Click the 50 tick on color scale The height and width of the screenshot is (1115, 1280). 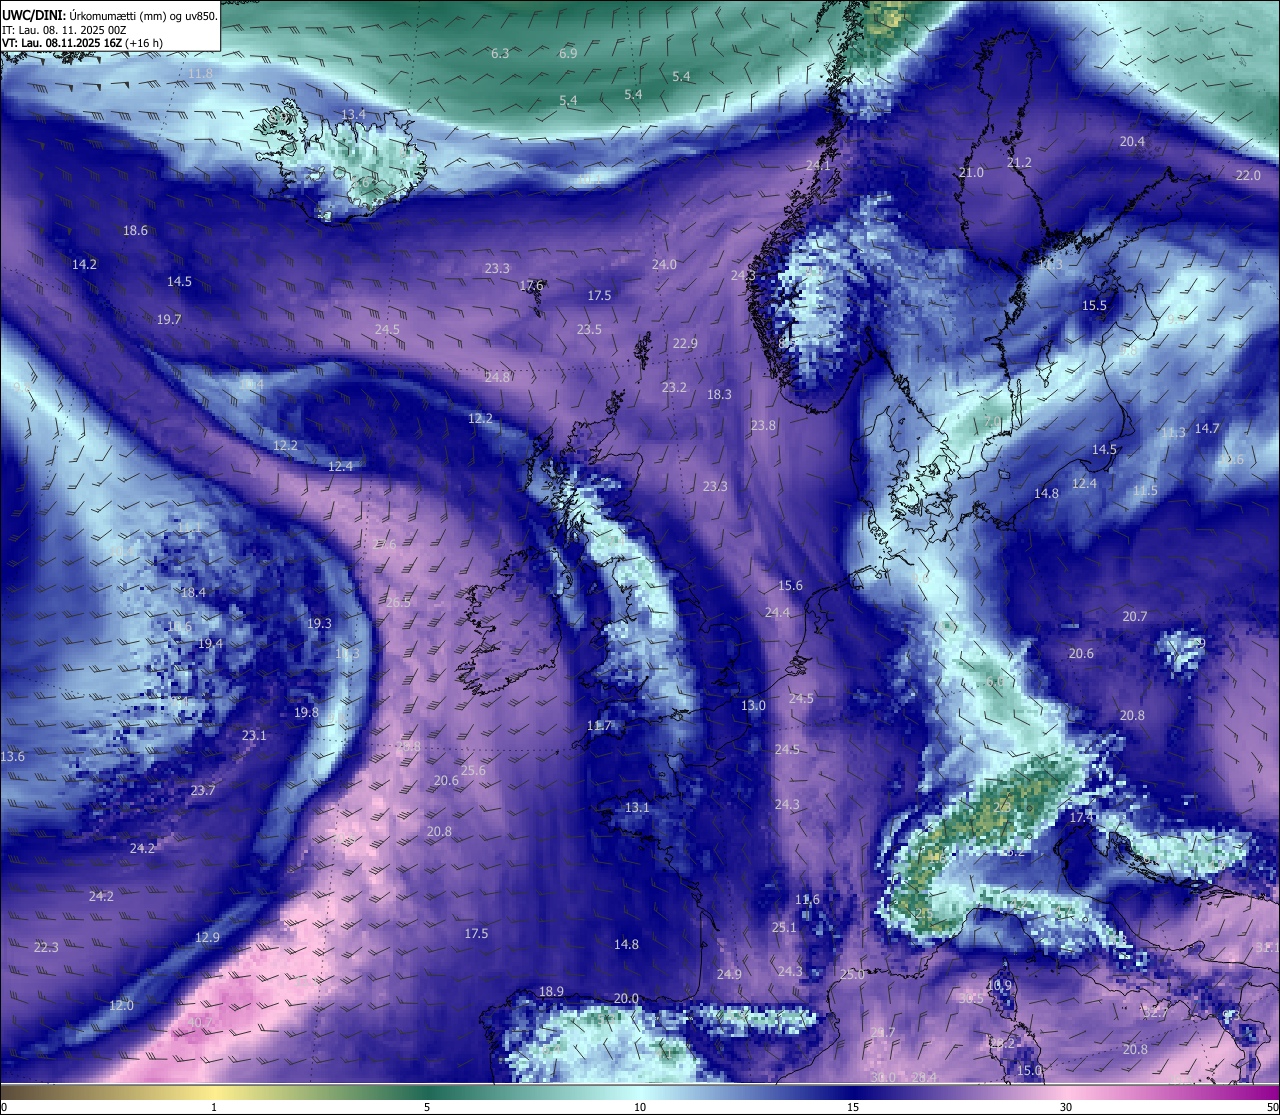1272,1107
